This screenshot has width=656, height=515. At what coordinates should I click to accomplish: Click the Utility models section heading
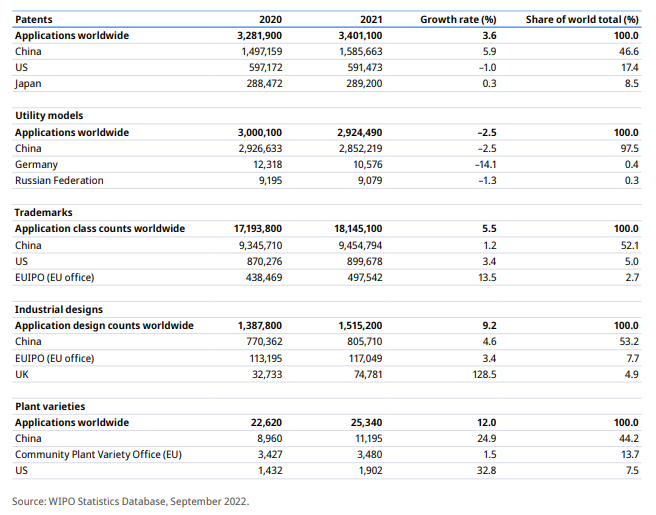(49, 115)
